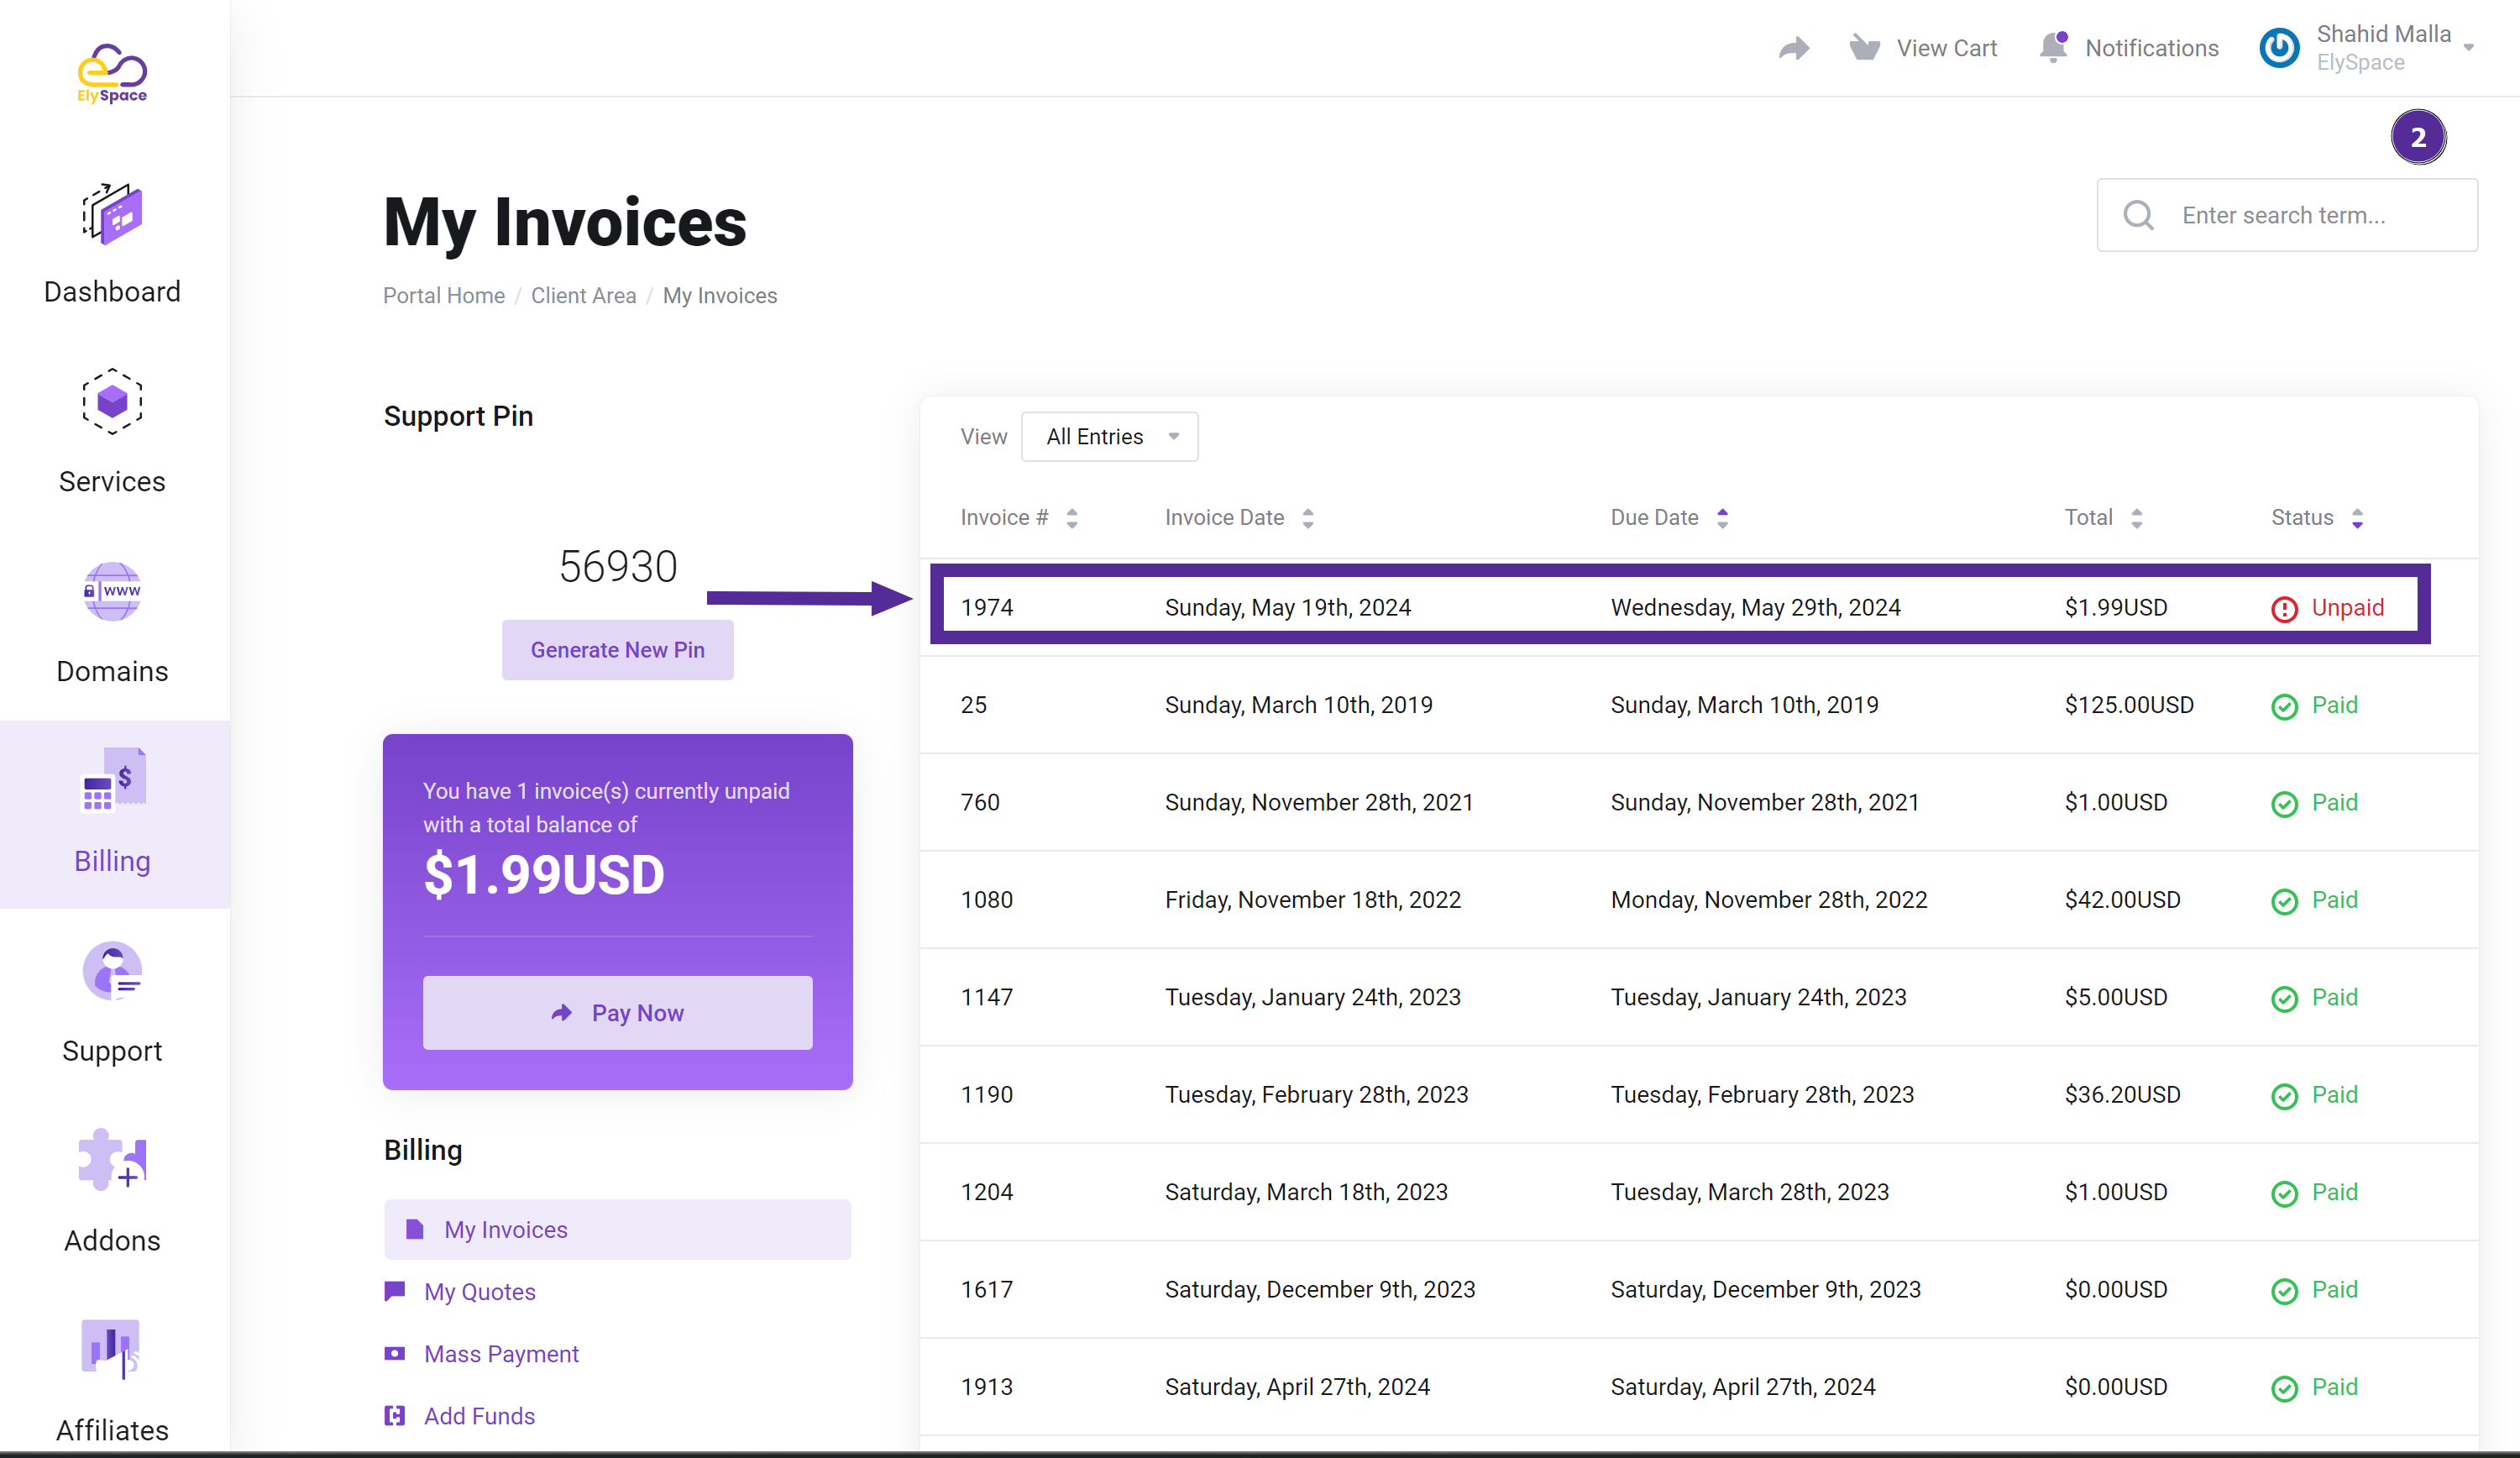Viewport: 2520px width, 1458px height.
Task: Open the Notifications text link
Action: [x=2152, y=48]
